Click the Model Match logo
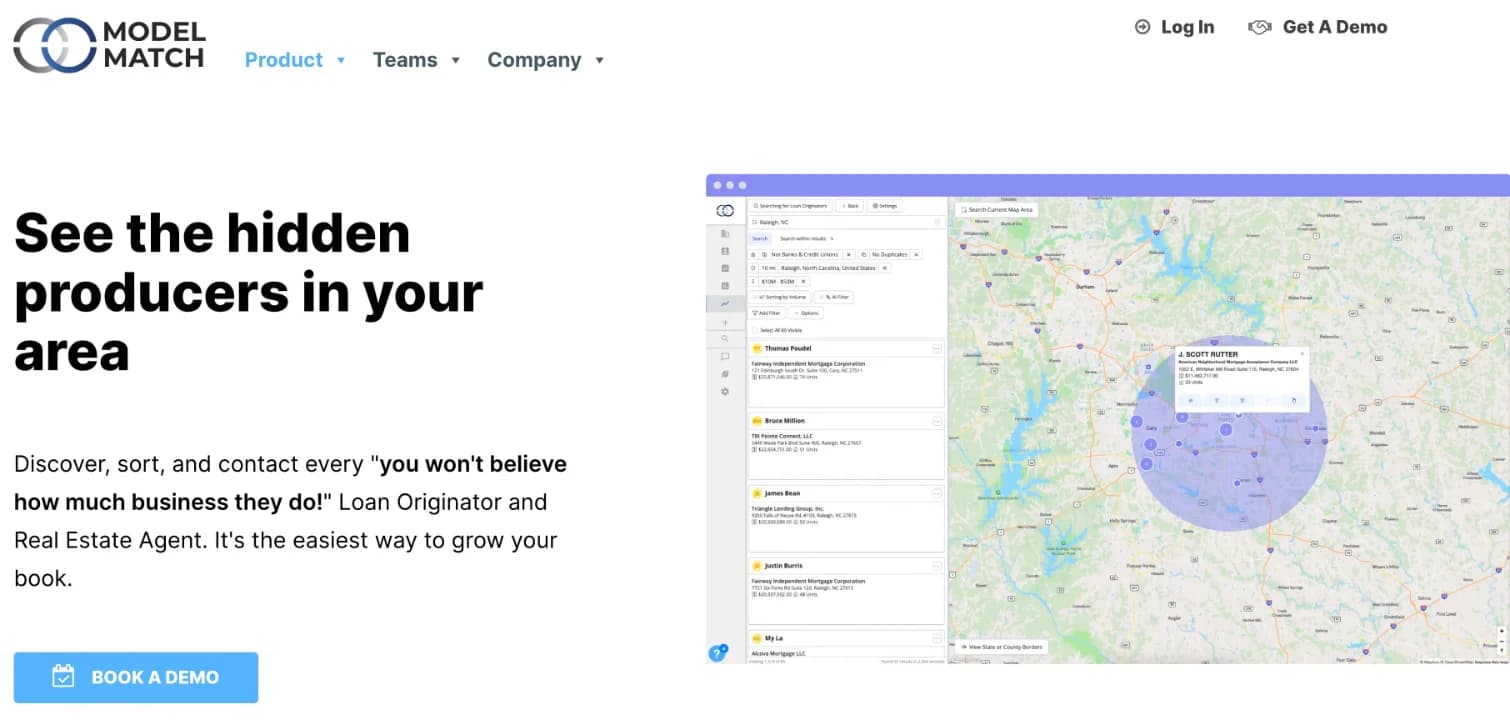The width and height of the screenshot is (1510, 721). pyautogui.click(x=109, y=45)
